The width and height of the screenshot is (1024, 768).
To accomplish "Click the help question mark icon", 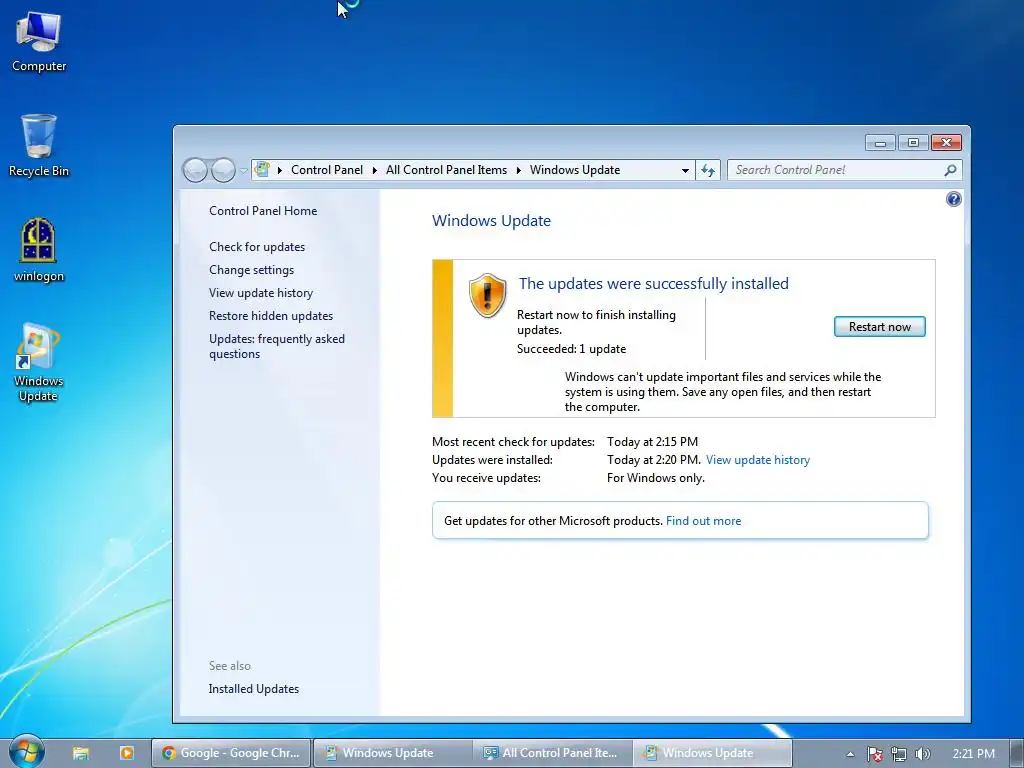I will point(953,199).
